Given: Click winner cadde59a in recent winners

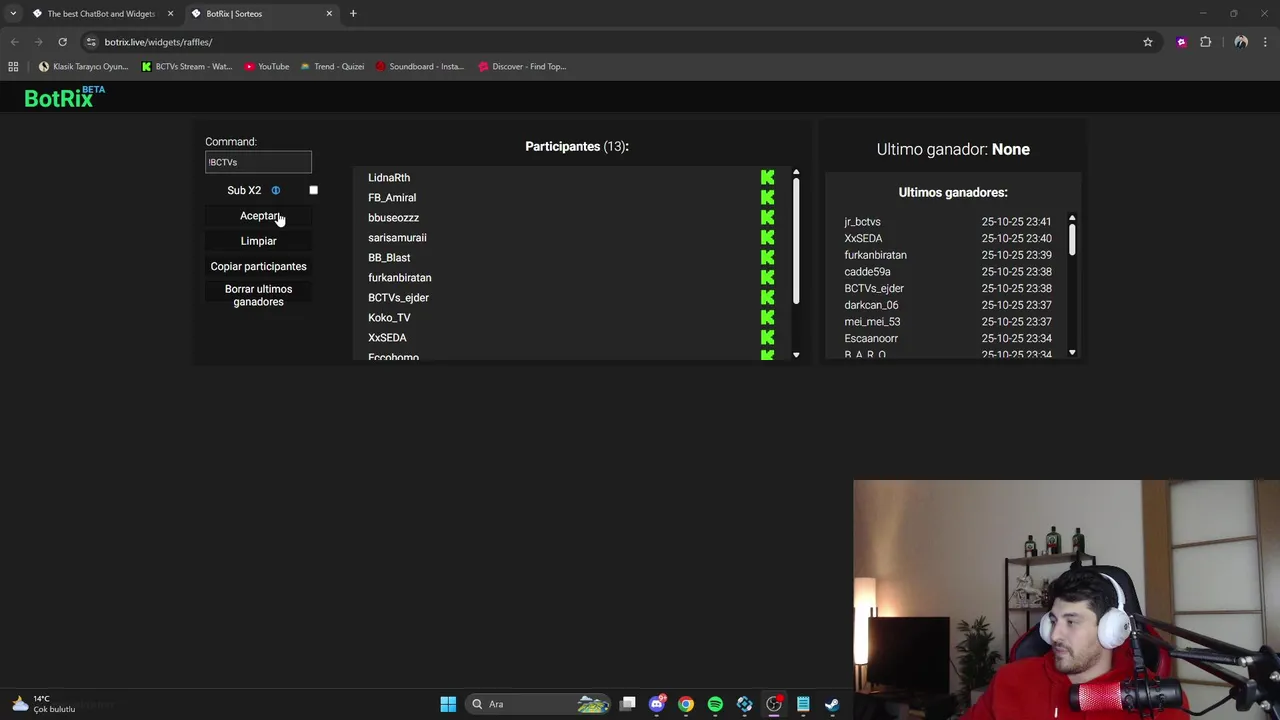Looking at the screenshot, I should click(867, 272).
